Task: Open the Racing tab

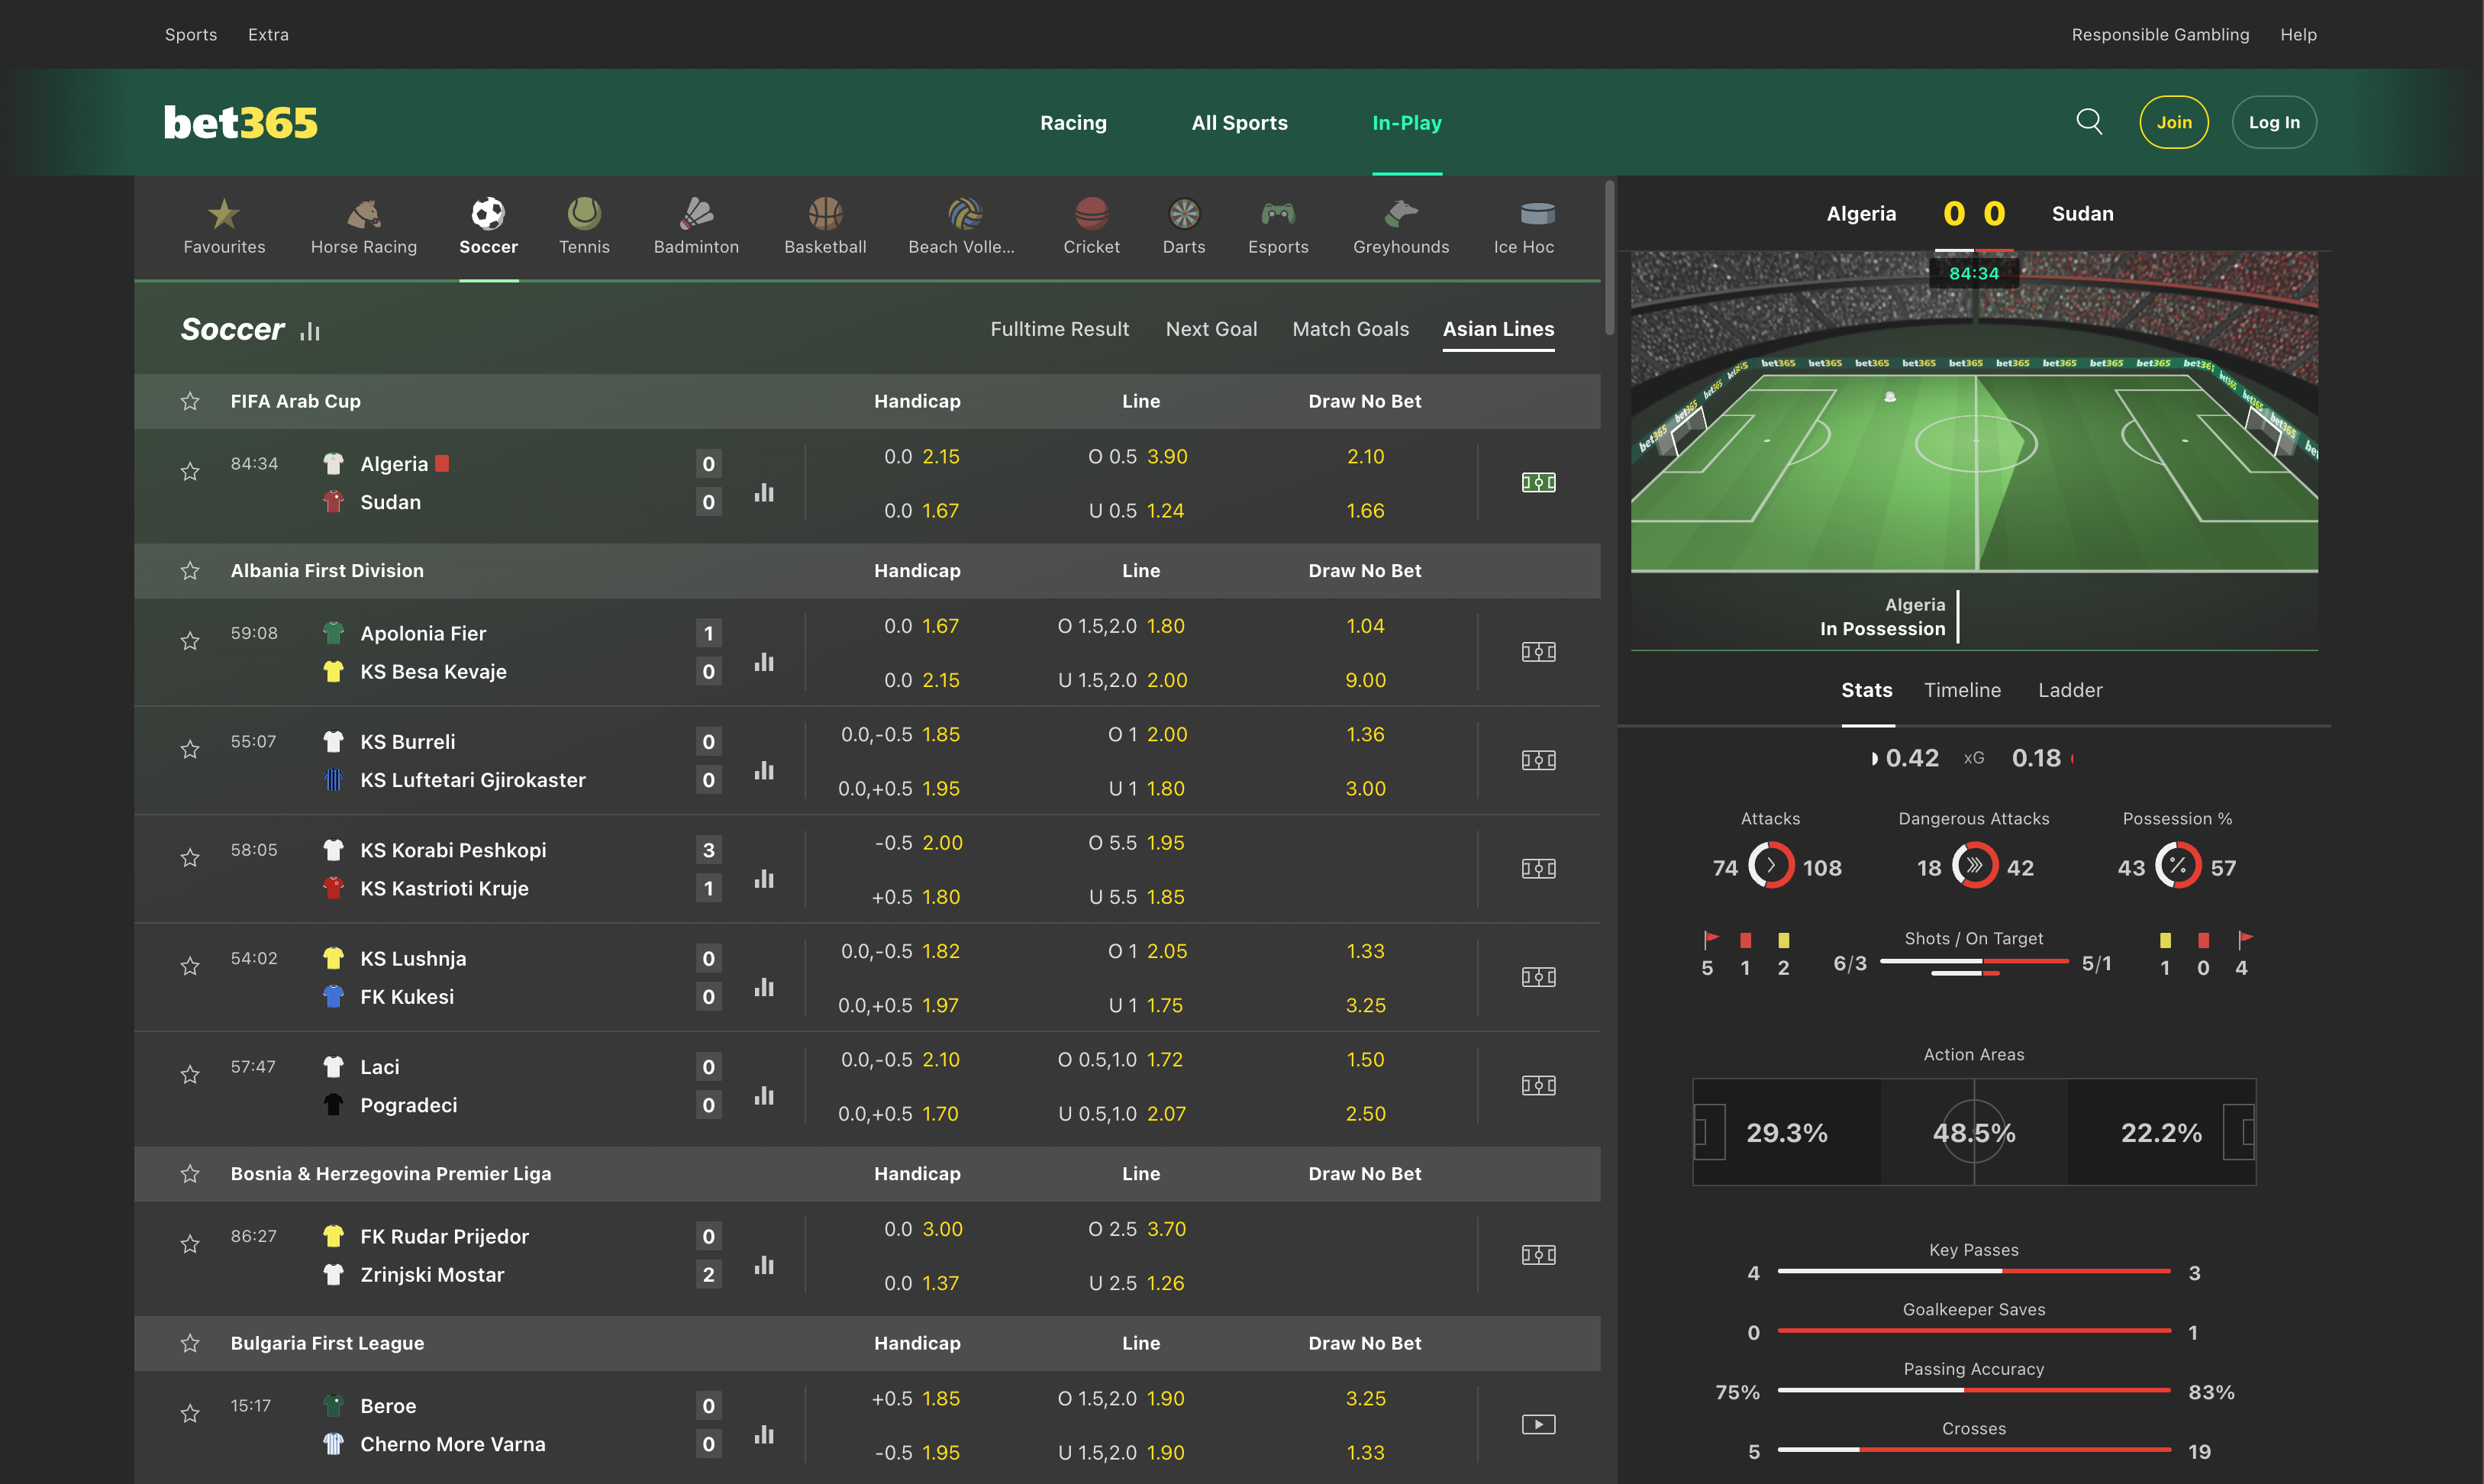Action: 1073,122
